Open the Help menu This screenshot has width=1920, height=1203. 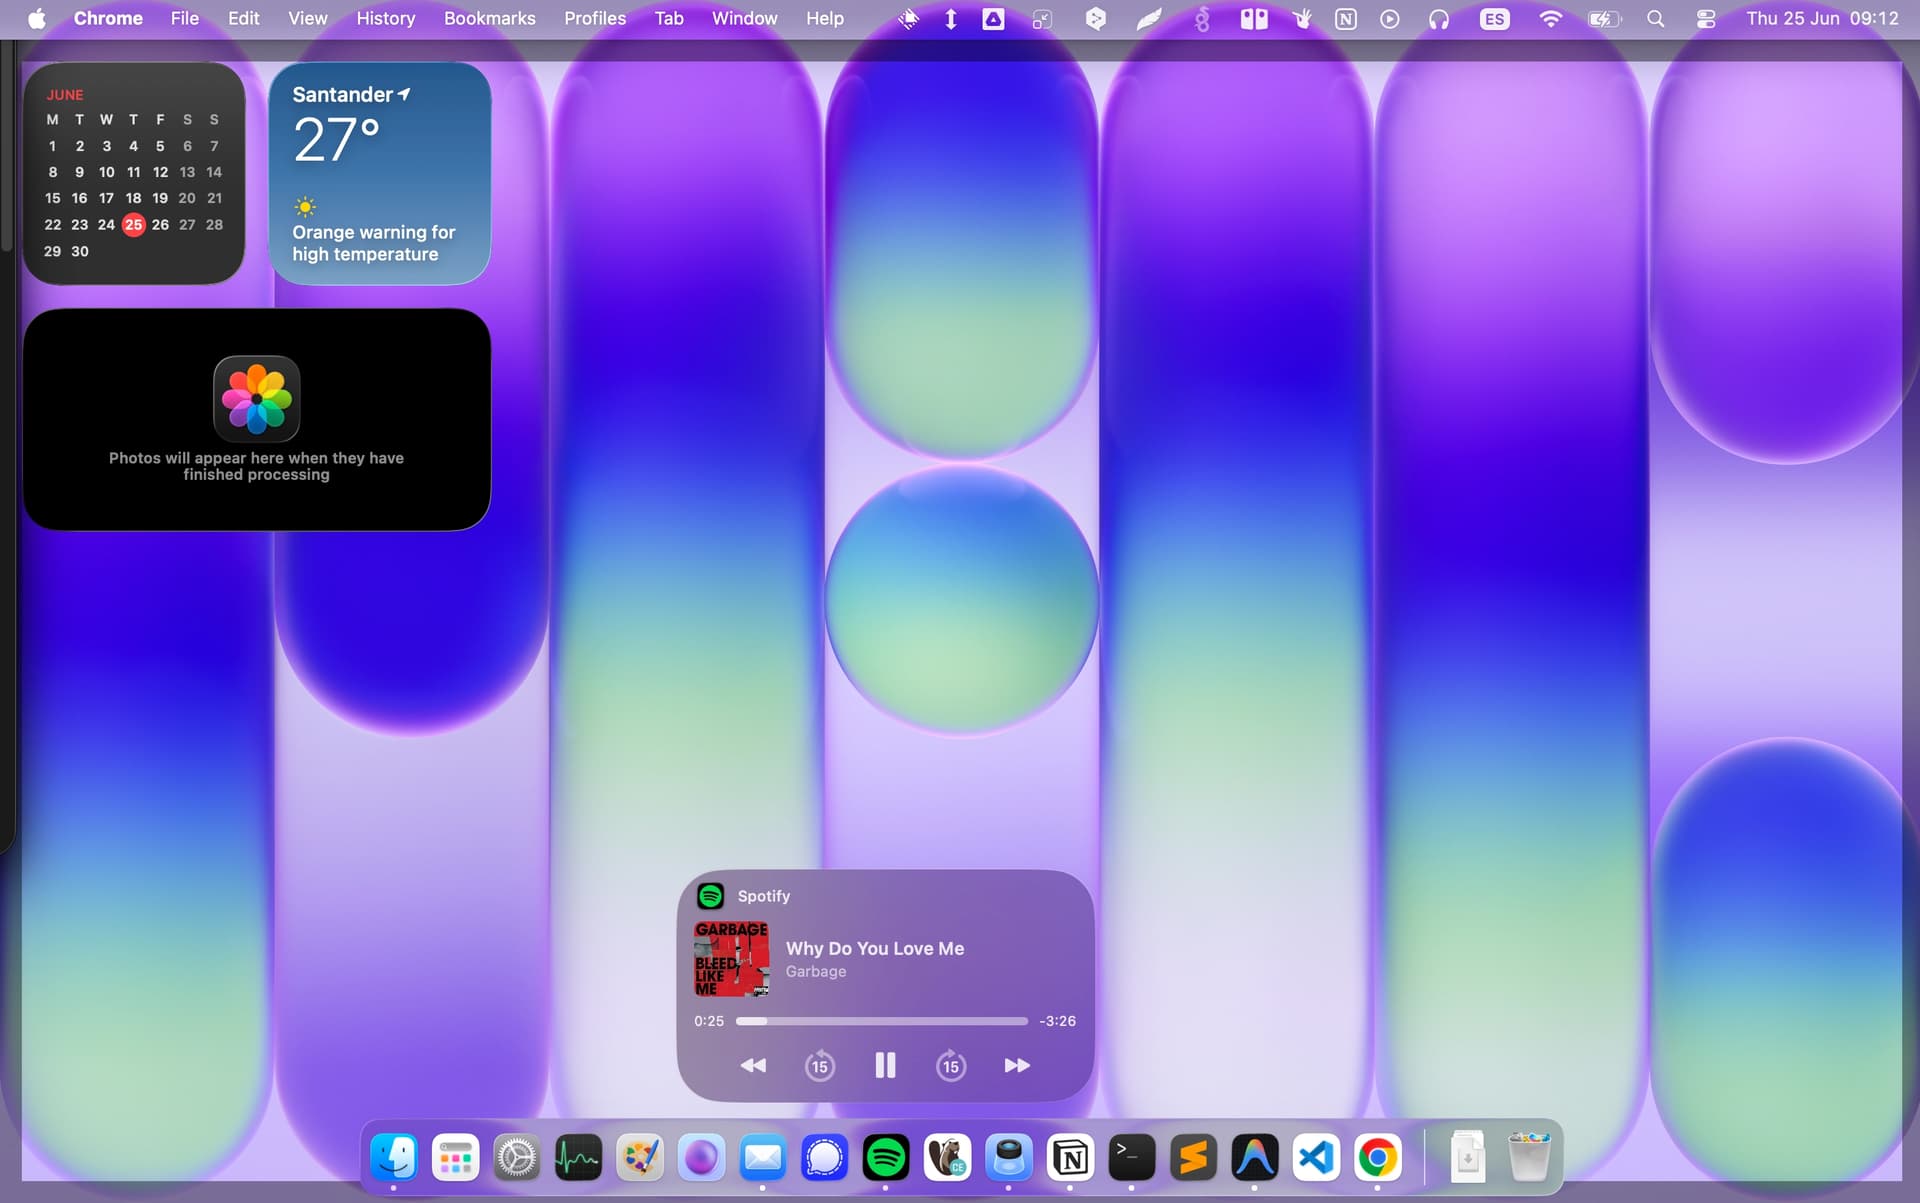(x=825, y=19)
